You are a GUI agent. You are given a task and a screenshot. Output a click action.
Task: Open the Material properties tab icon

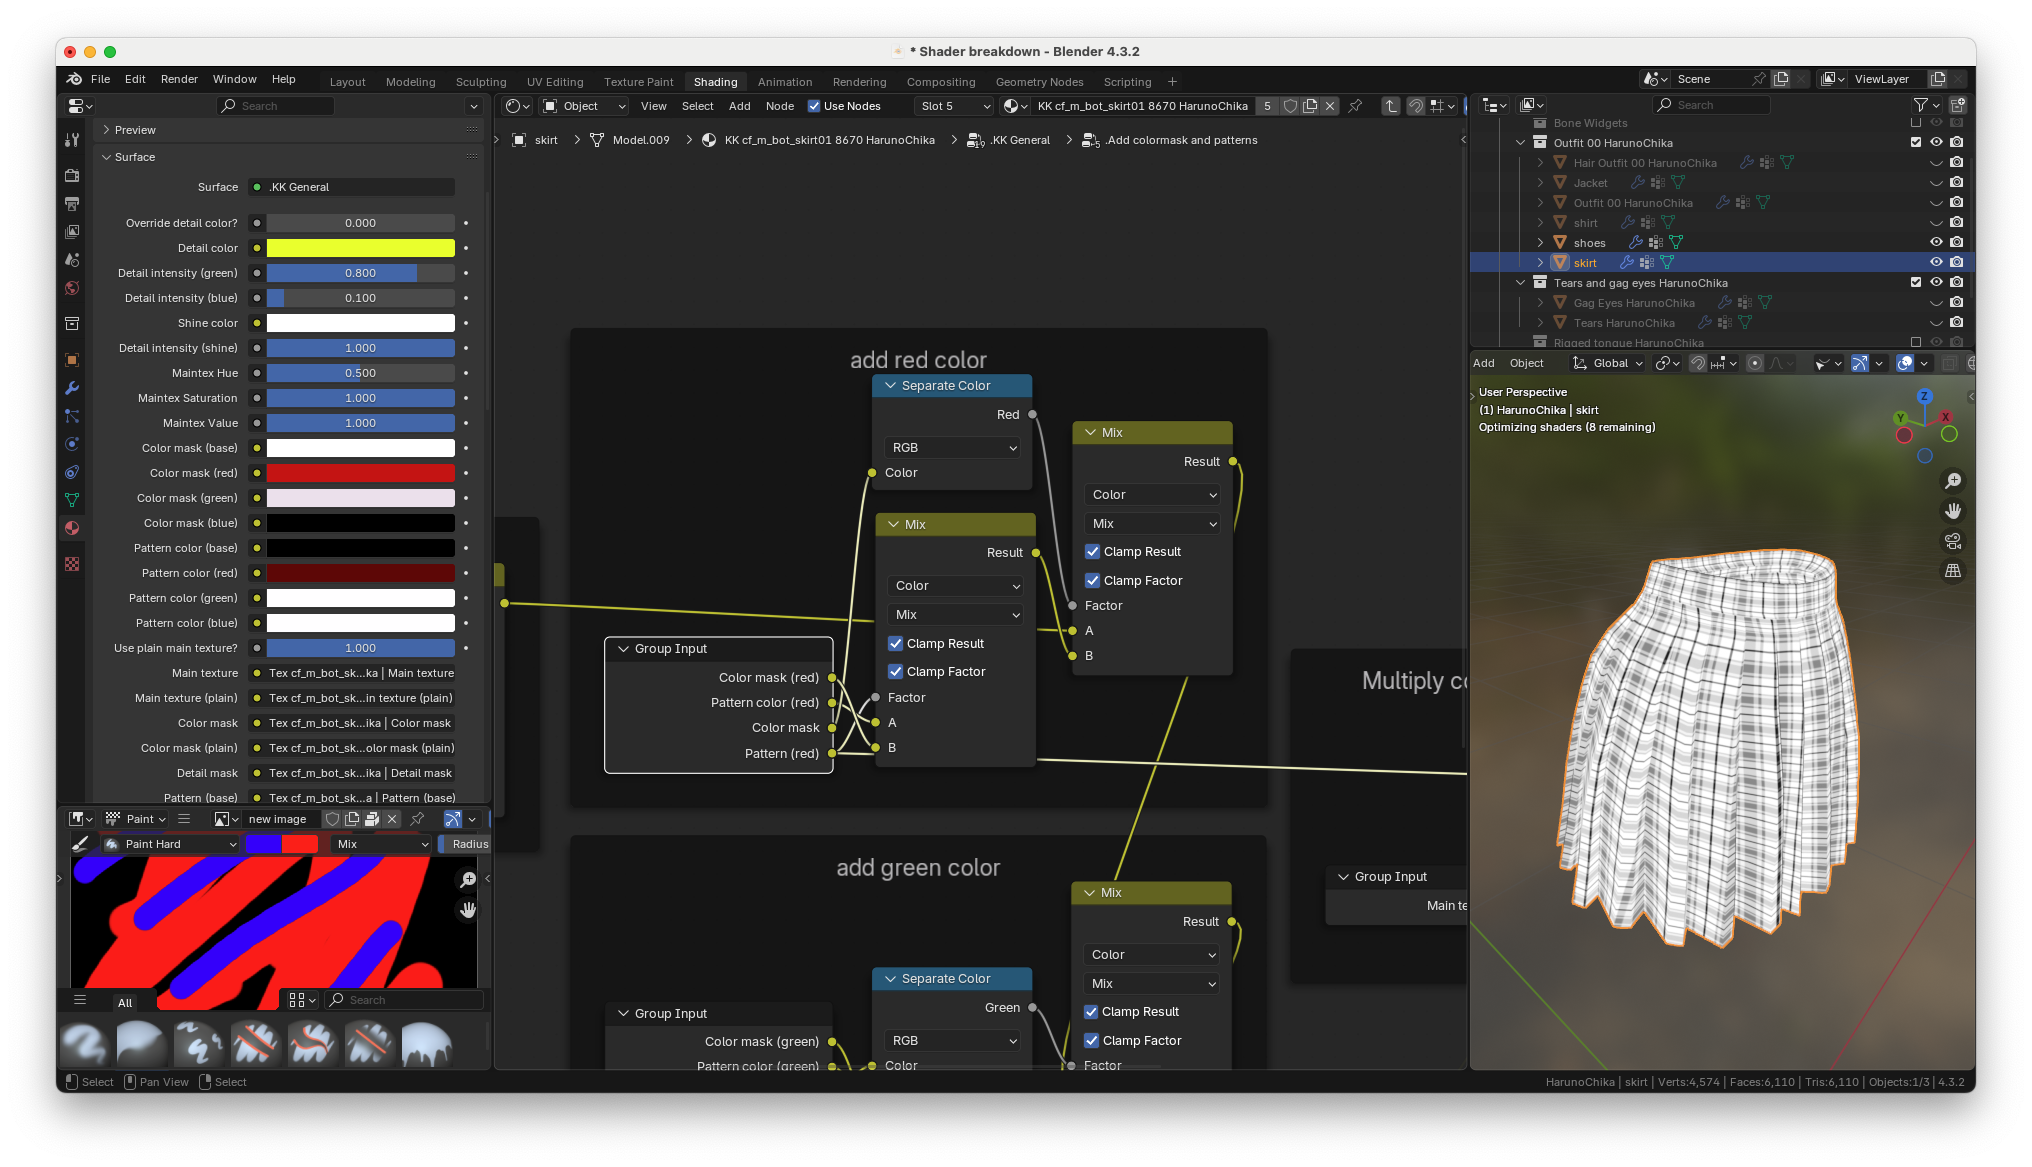pyautogui.click(x=72, y=528)
